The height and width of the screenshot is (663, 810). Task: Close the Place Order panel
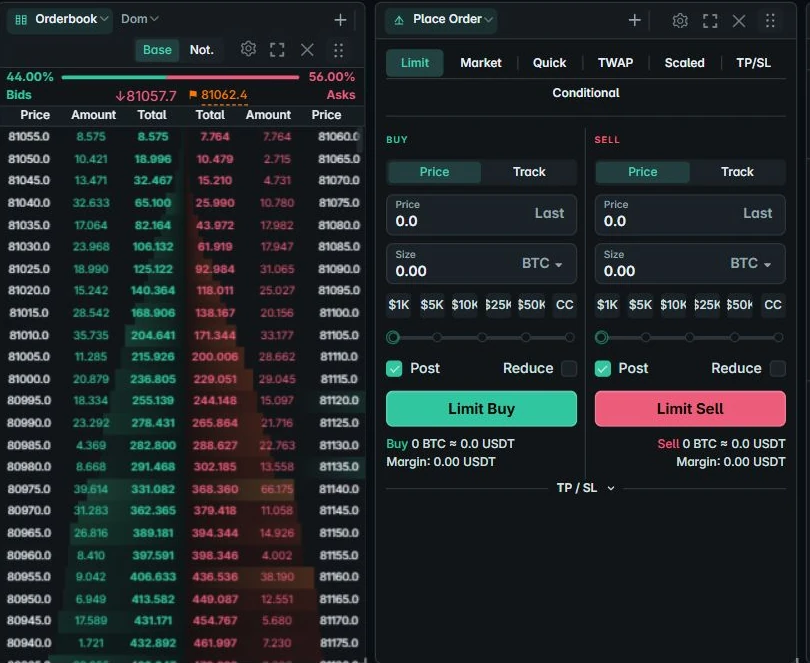(x=739, y=21)
